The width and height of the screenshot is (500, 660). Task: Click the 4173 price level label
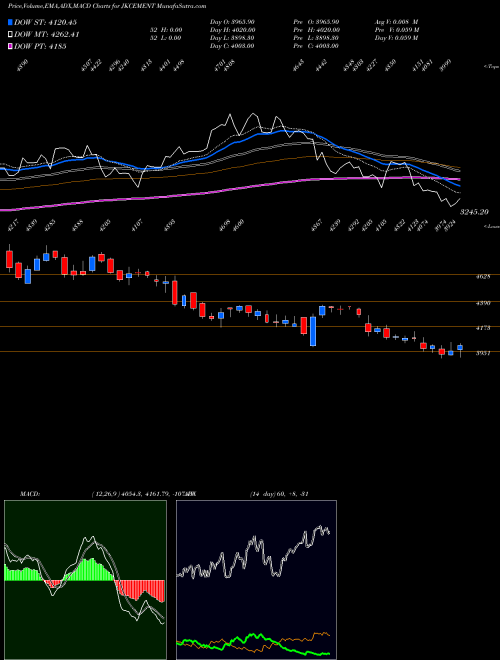coord(483,328)
